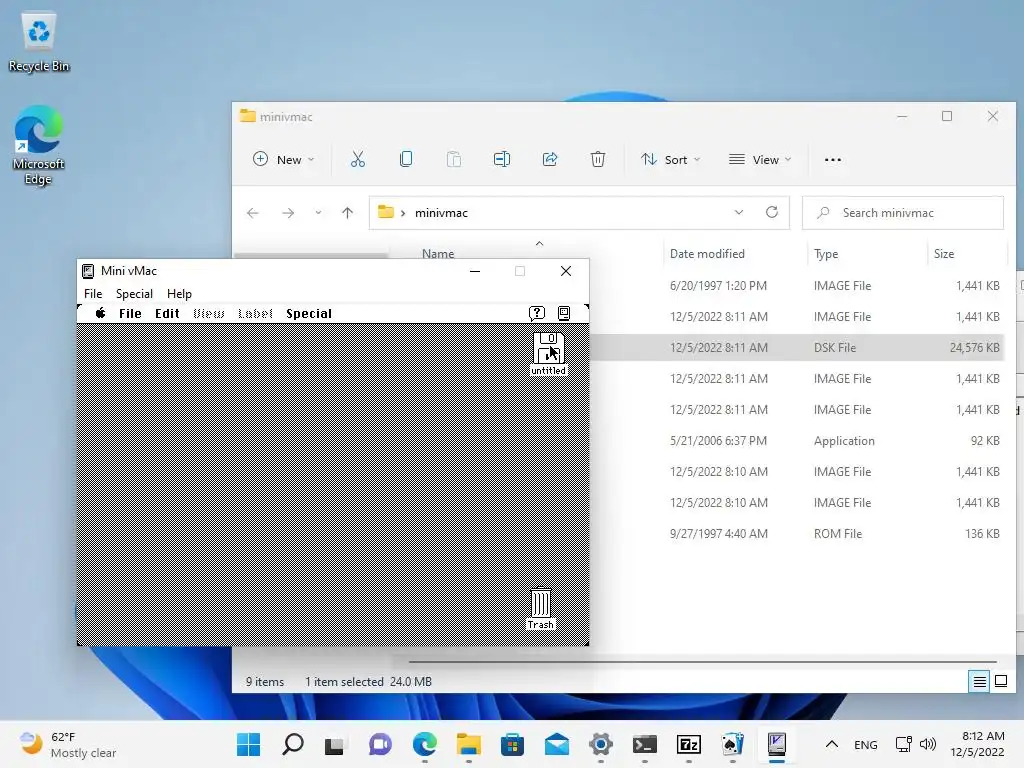The width and height of the screenshot is (1024, 768).
Task: Click the Cut scissors icon in File Explorer
Action: click(358, 159)
